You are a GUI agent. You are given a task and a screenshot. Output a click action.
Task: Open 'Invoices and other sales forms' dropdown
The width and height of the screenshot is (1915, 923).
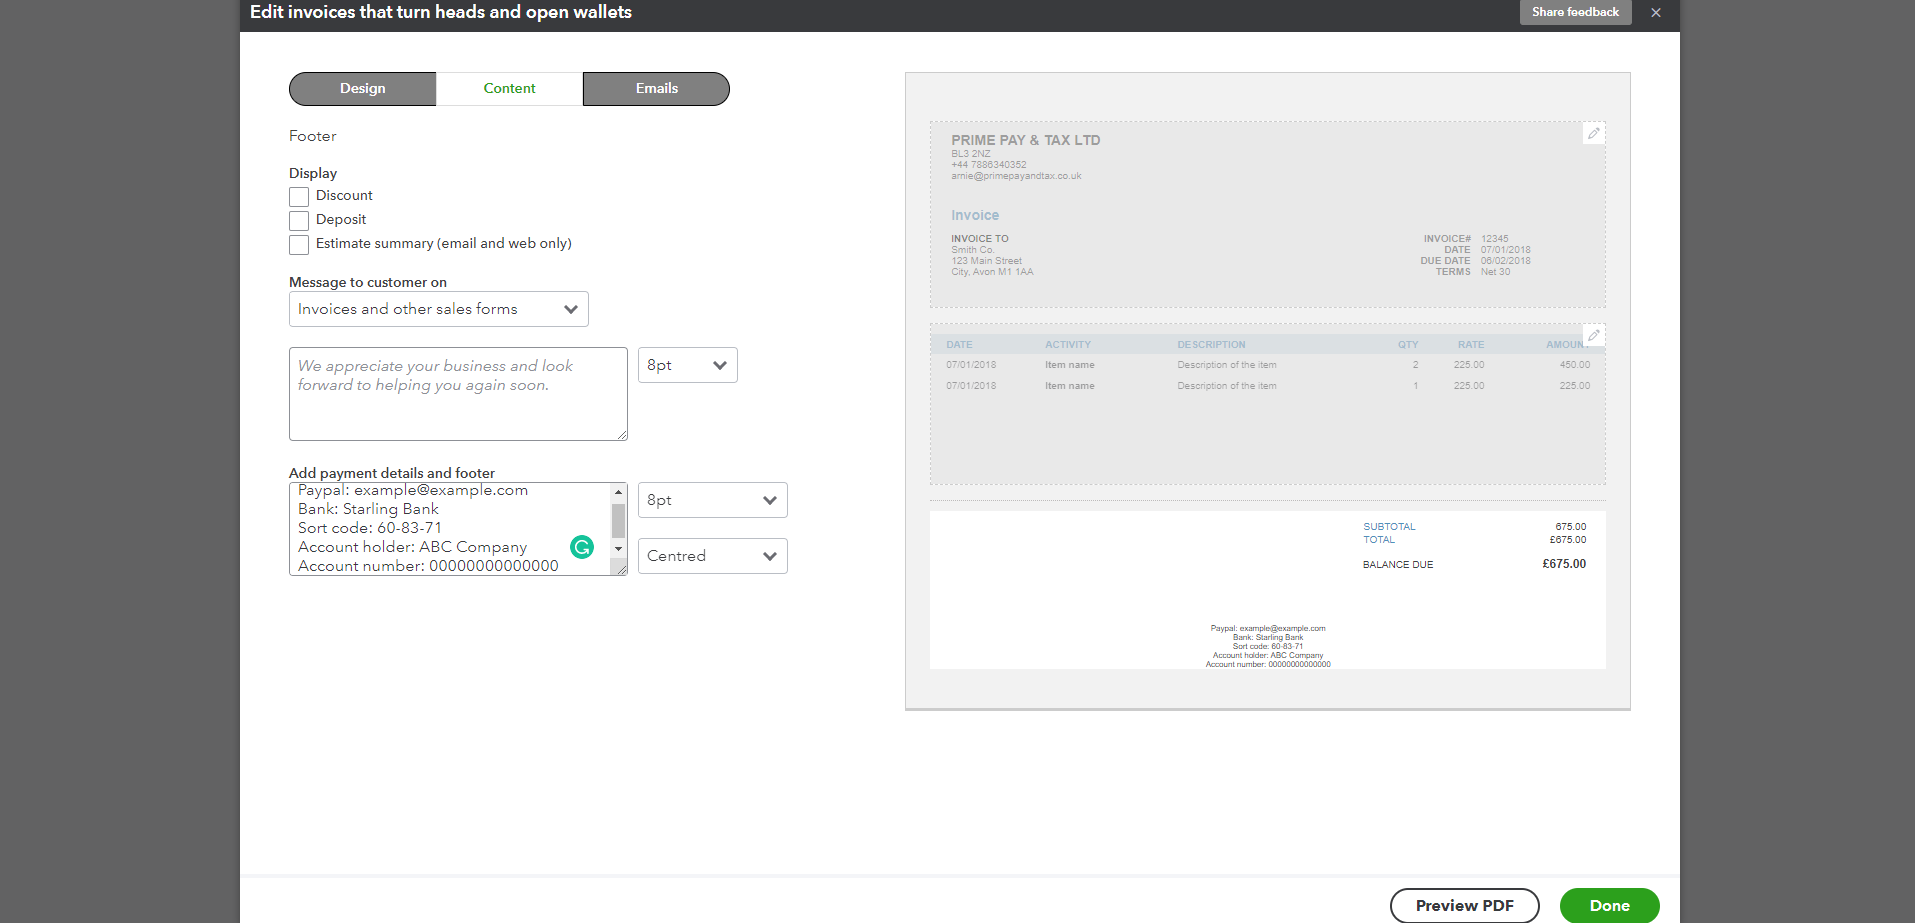point(439,309)
